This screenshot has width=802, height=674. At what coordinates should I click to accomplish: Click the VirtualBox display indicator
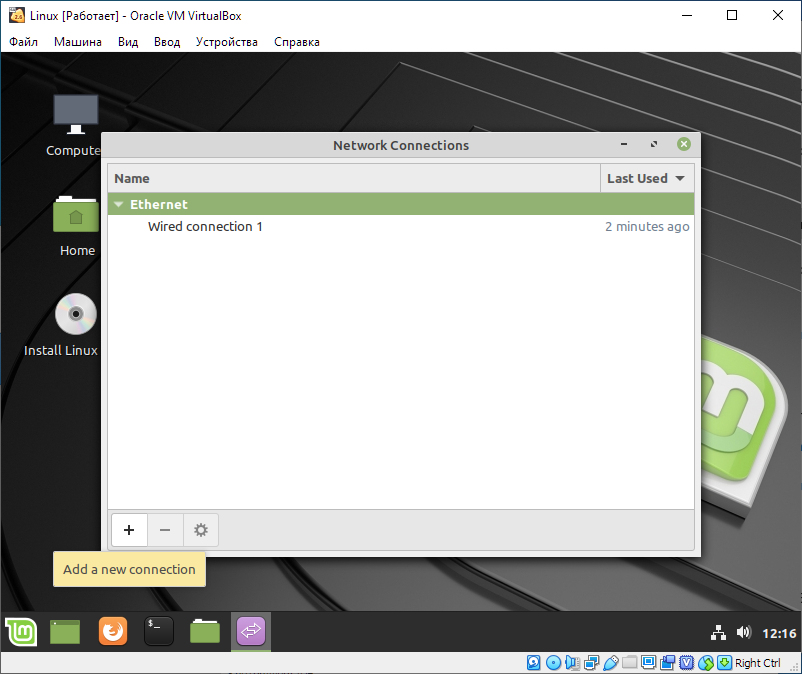tap(649, 663)
